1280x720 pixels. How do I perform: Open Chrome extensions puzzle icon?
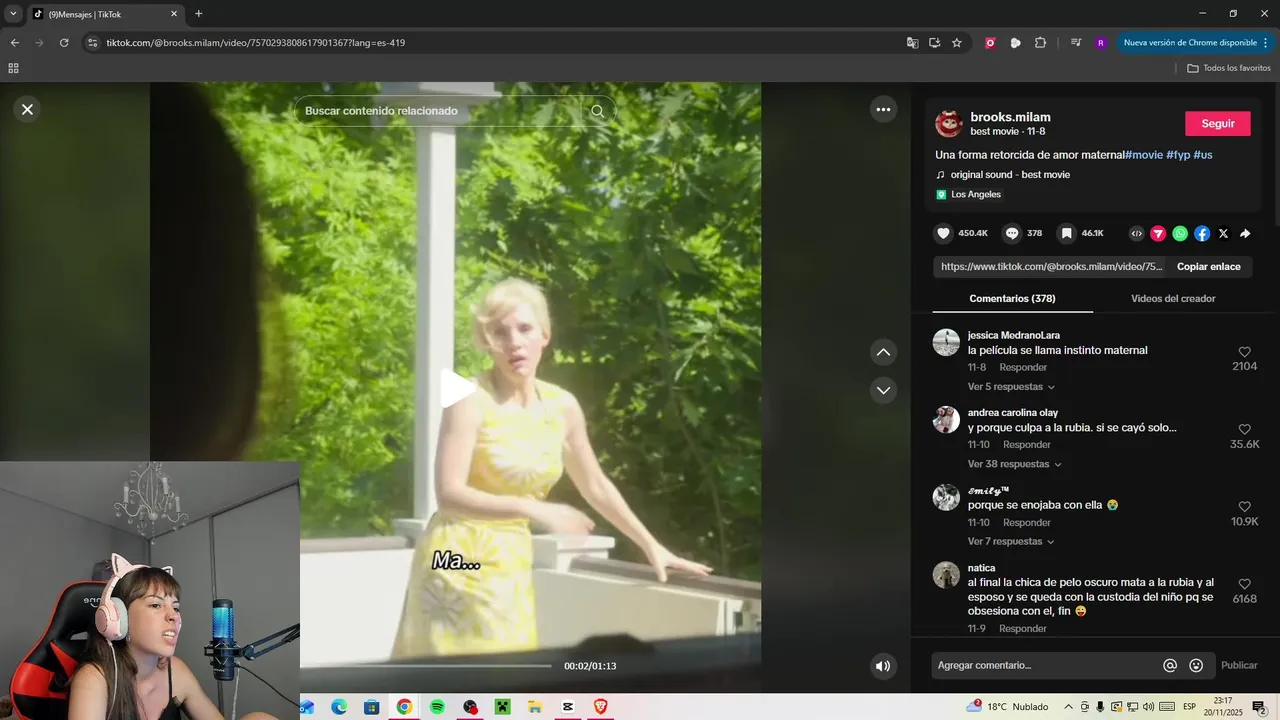(1041, 43)
